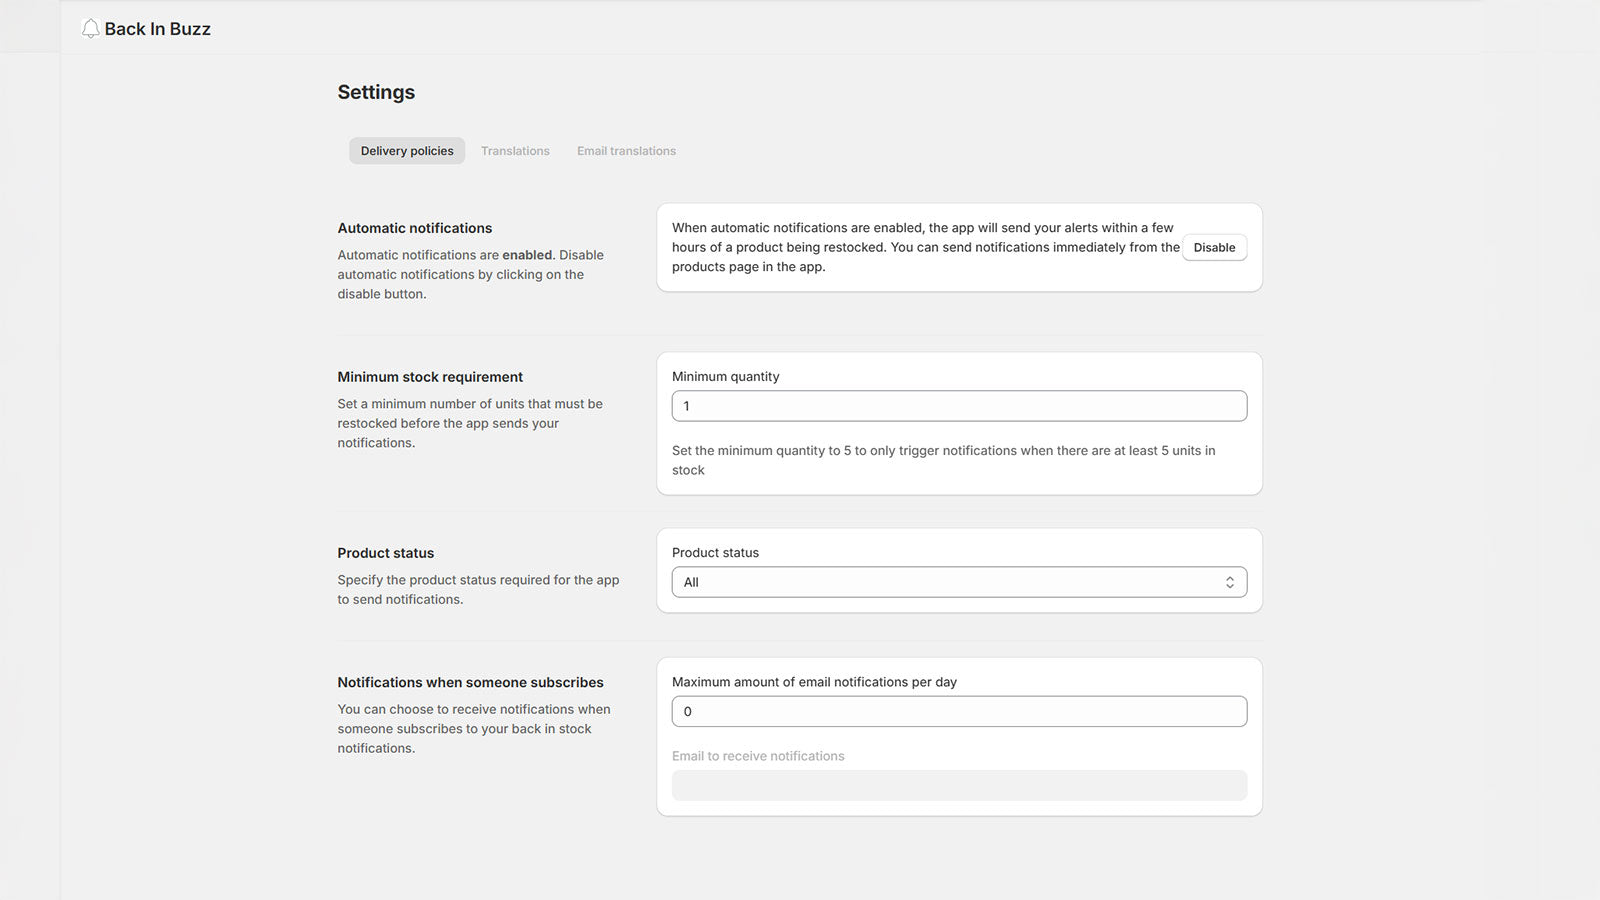Click the bell icon beside Back In Buzz

pos(90,29)
